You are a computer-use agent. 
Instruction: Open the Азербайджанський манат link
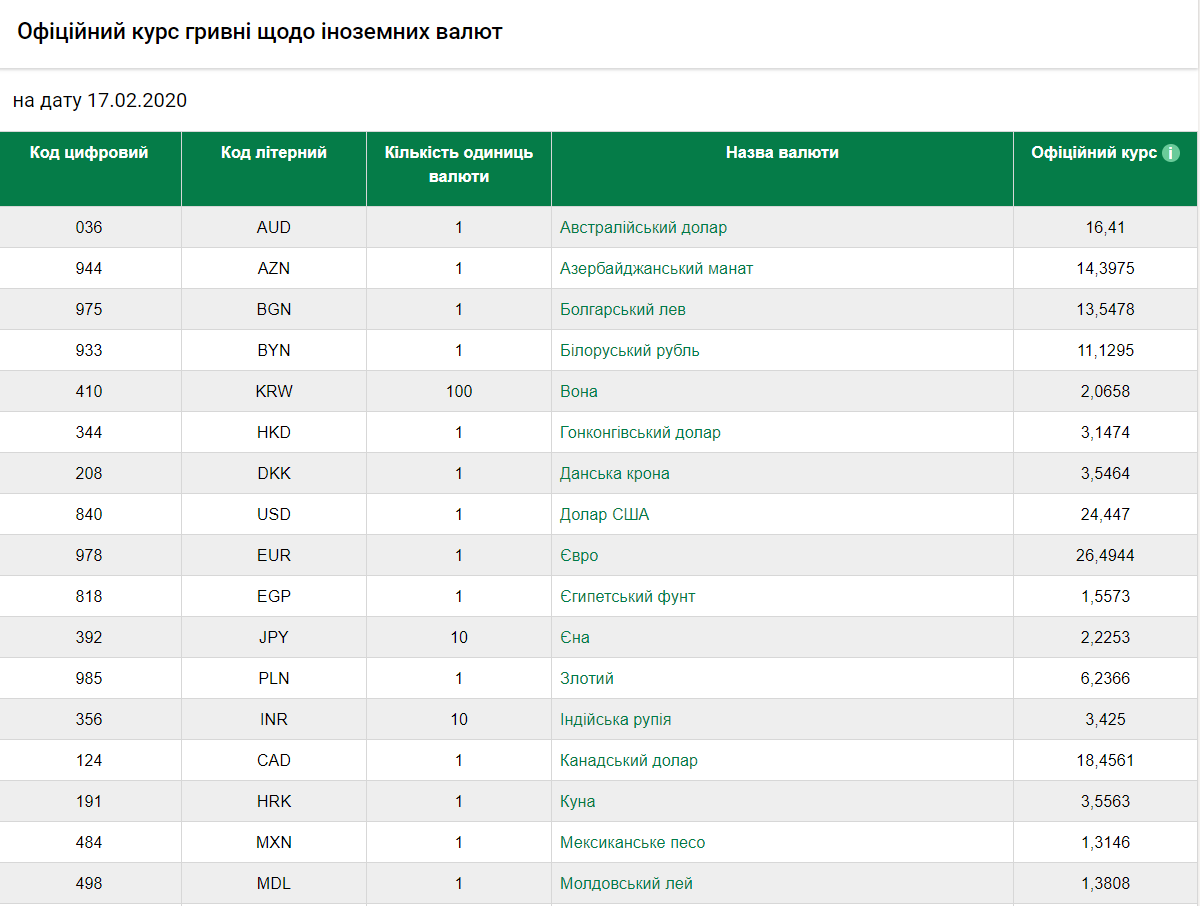[x=656, y=268]
